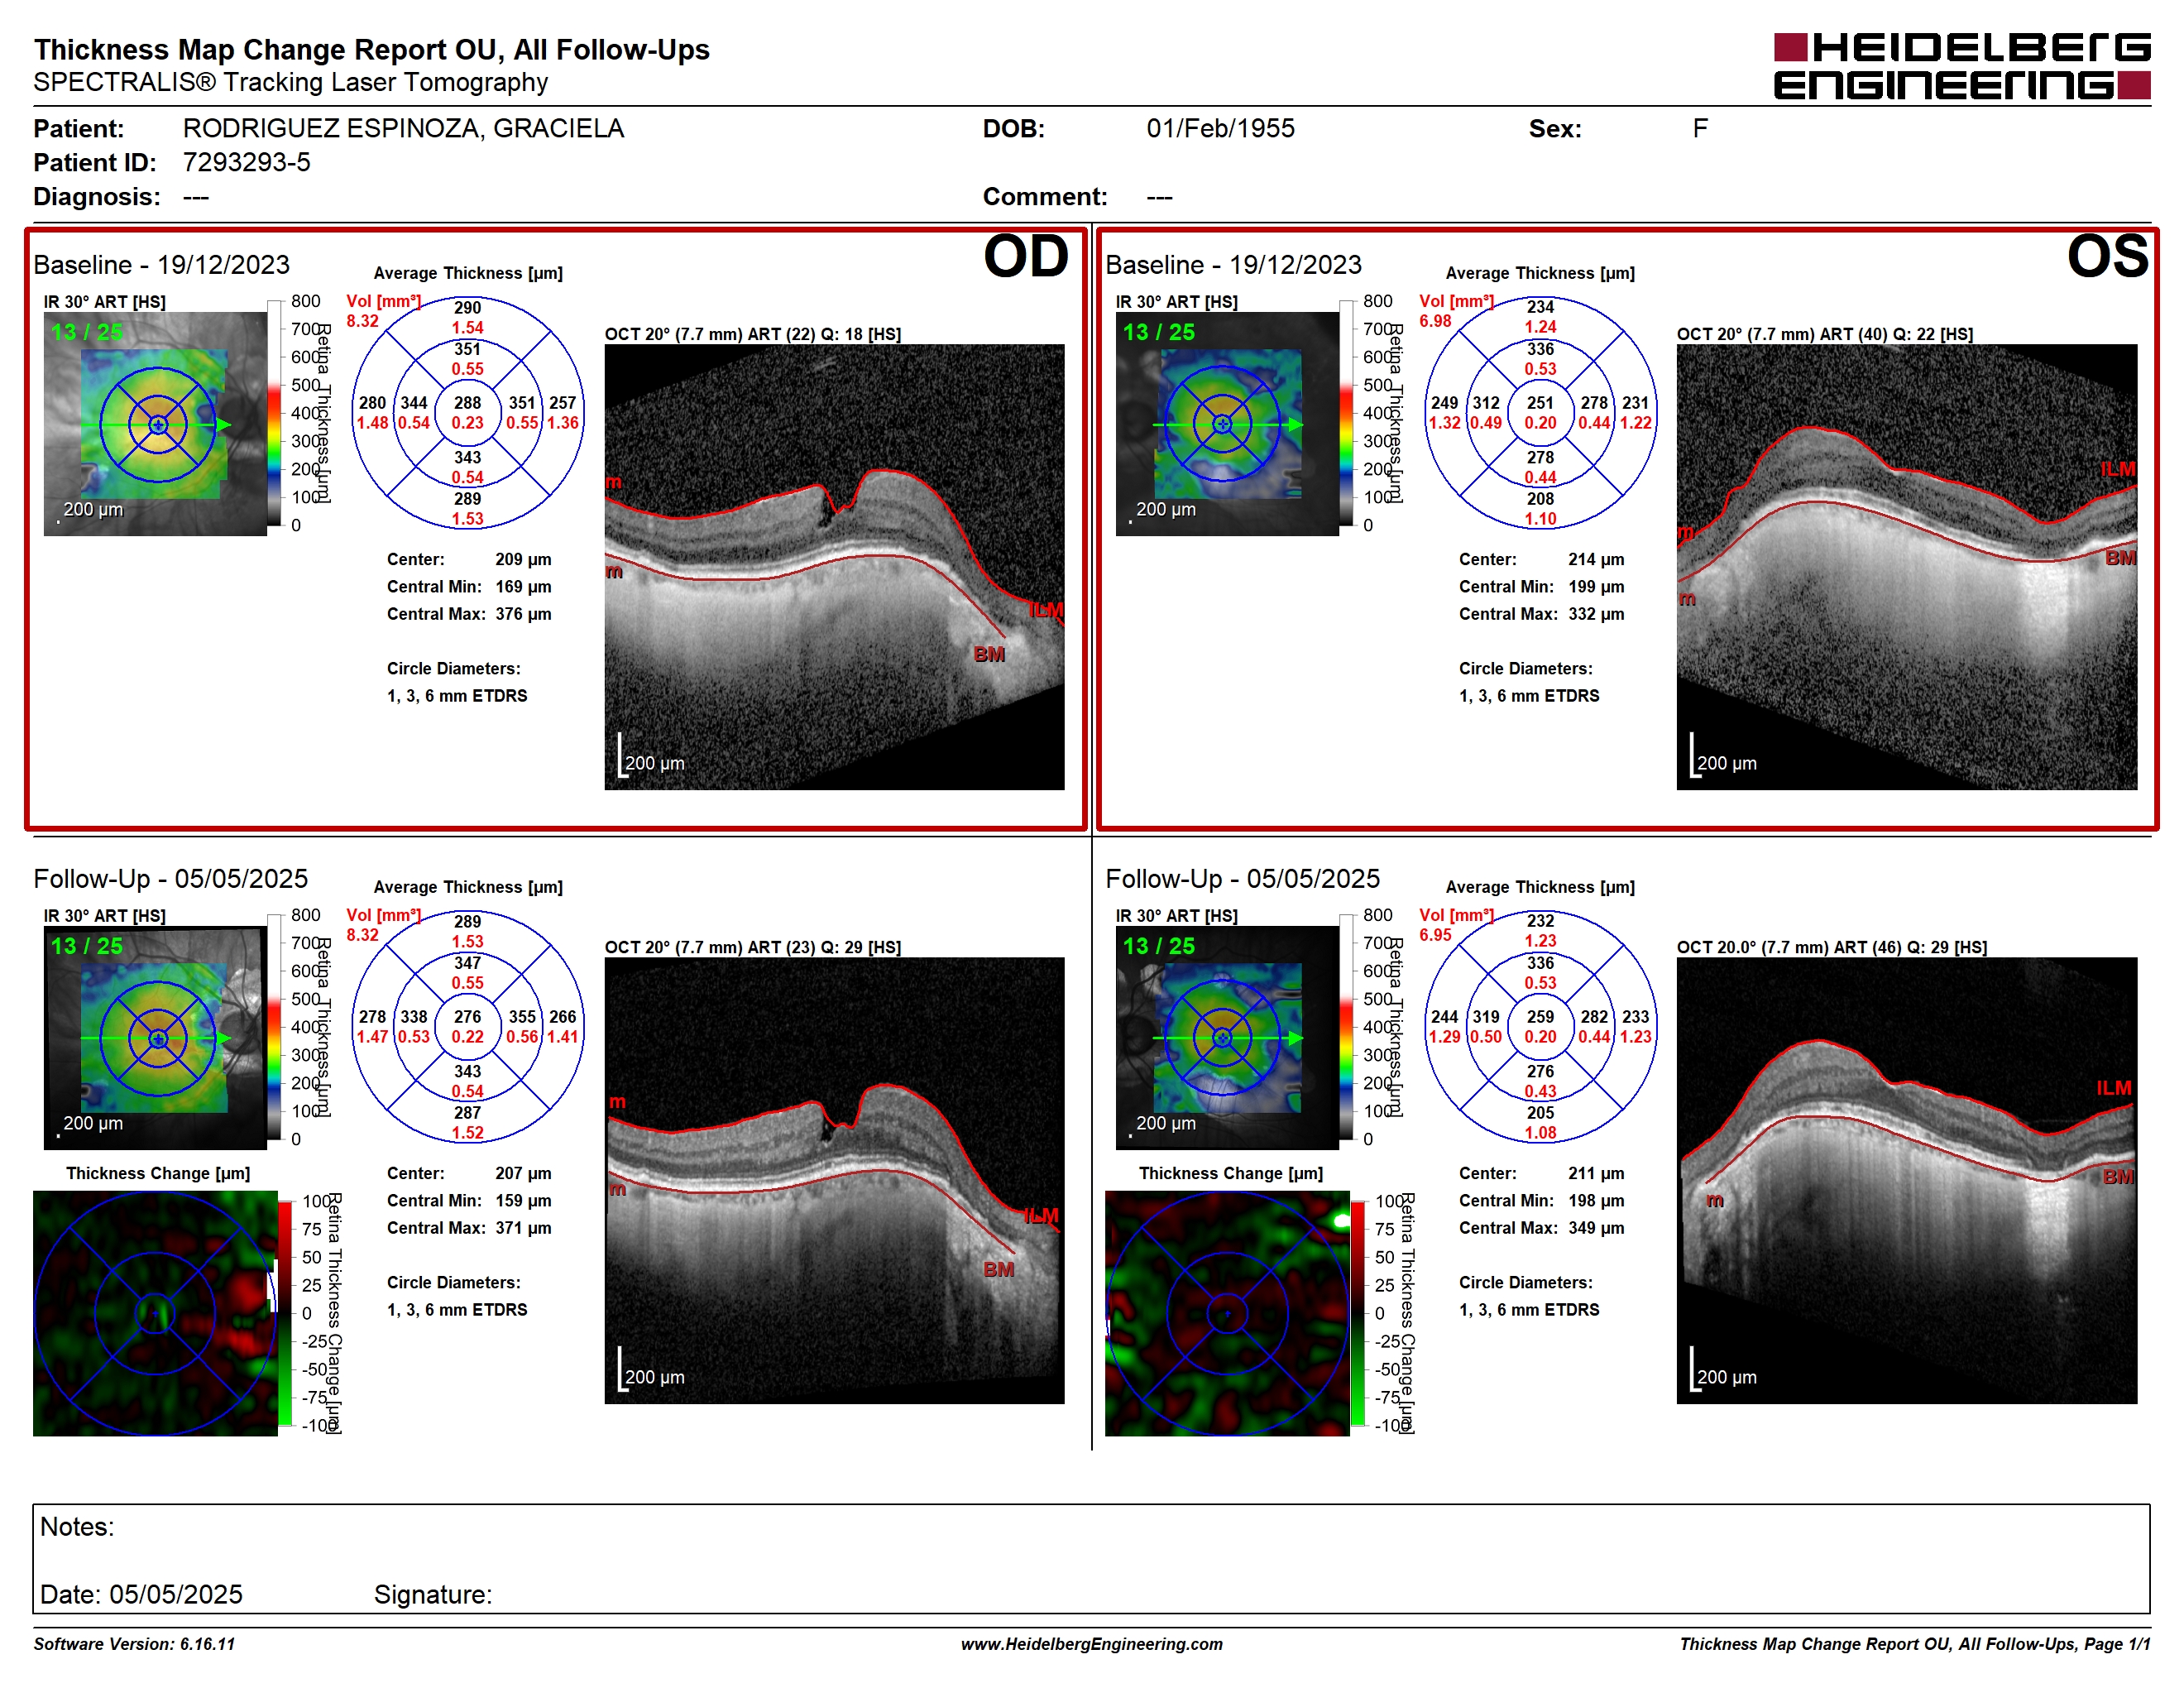Image resolution: width=2184 pixels, height=1688 pixels.
Task: Select OS baseline Central Max 332 µm
Action: pyautogui.click(x=1596, y=613)
